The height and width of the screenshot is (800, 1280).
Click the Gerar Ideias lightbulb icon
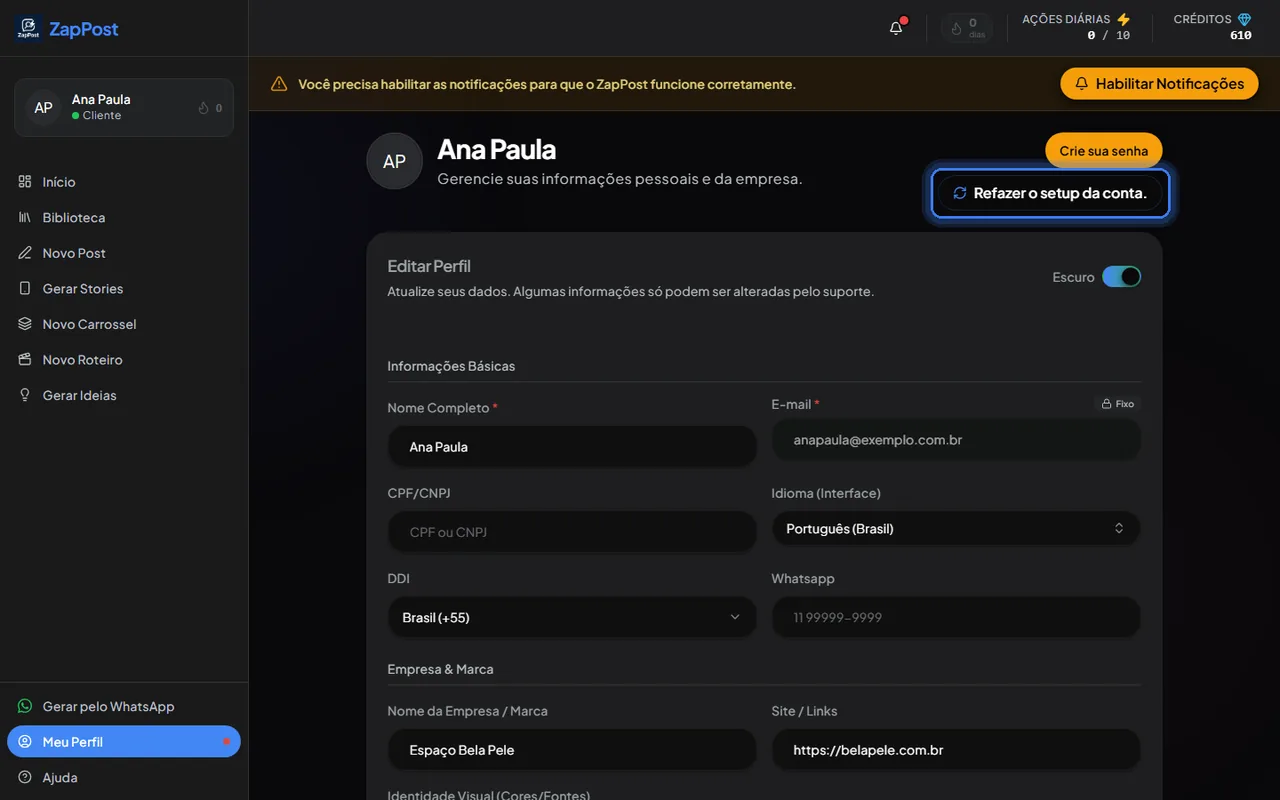click(x=25, y=395)
